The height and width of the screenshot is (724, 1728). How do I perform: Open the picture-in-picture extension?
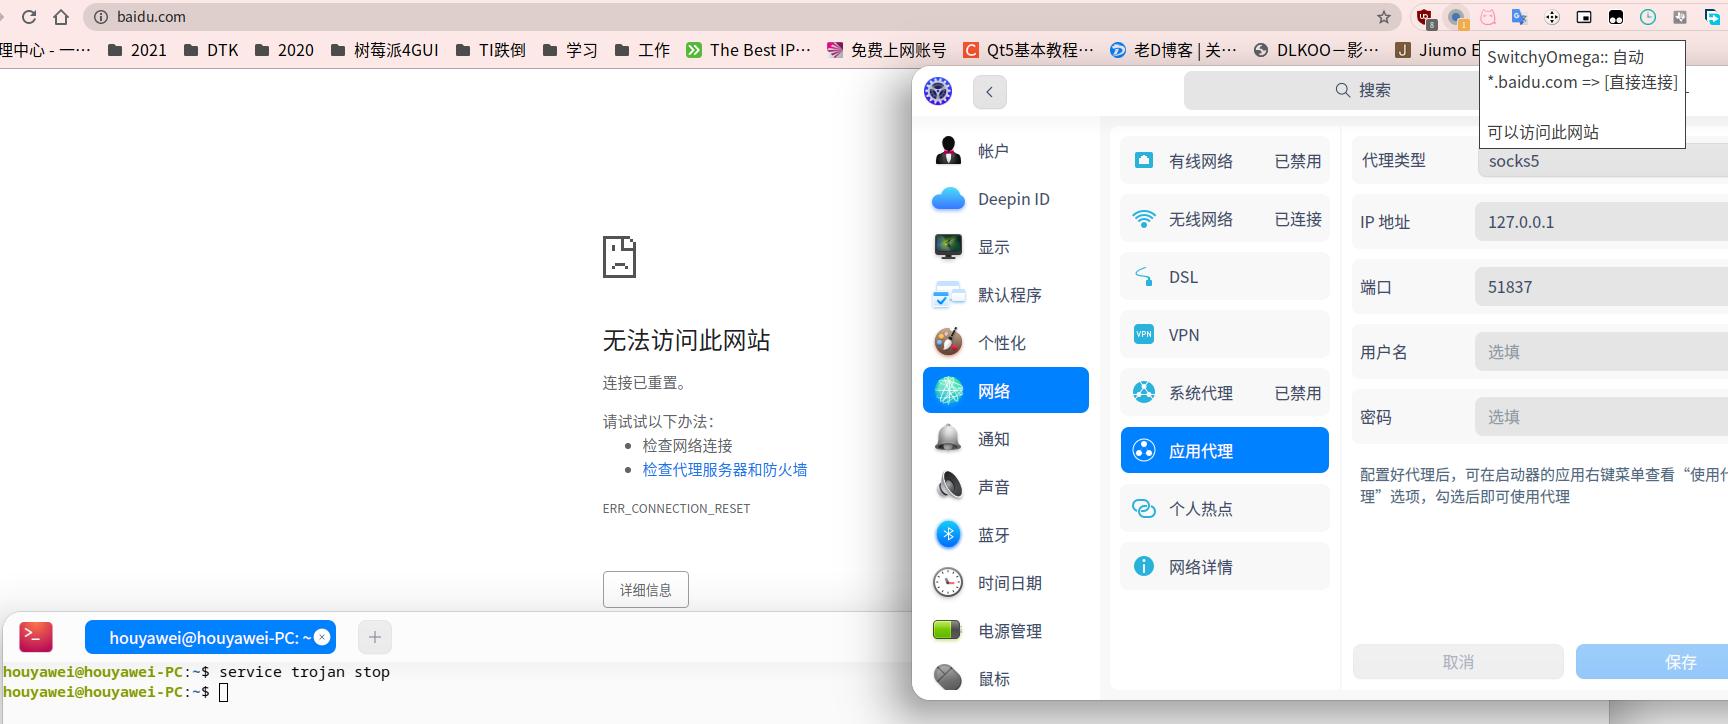[1584, 17]
